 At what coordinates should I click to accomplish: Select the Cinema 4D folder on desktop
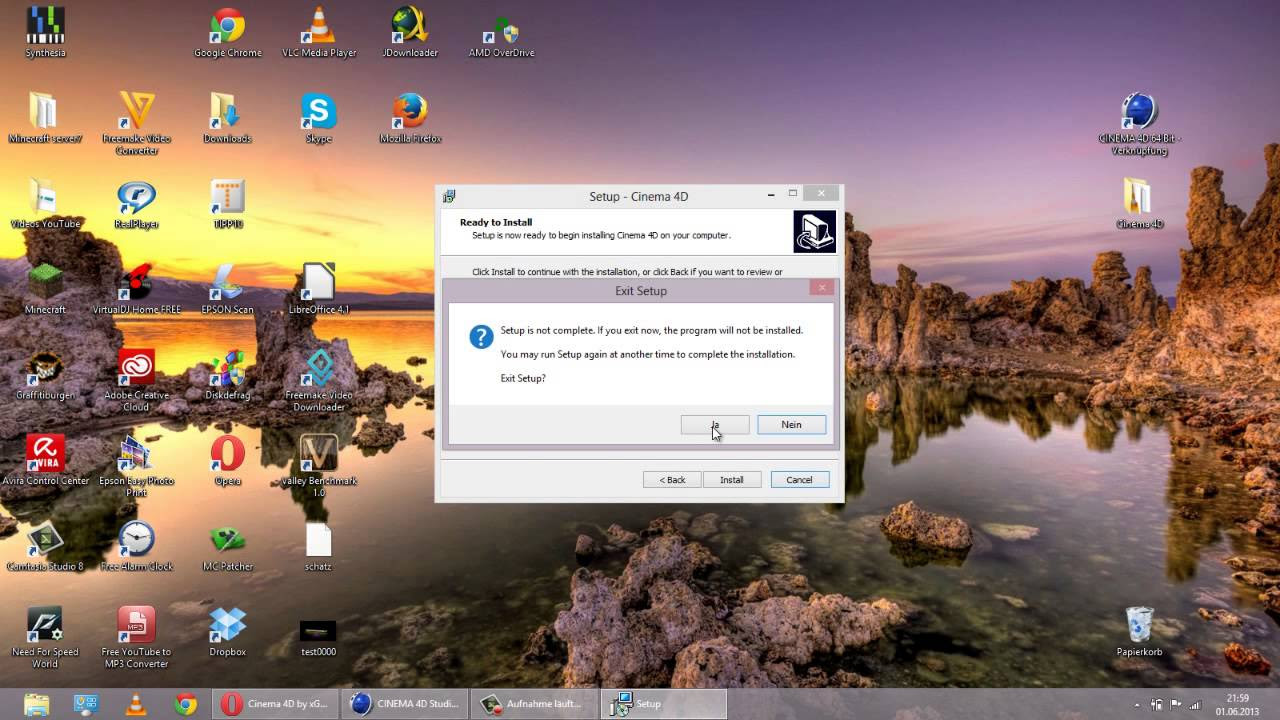[1139, 204]
